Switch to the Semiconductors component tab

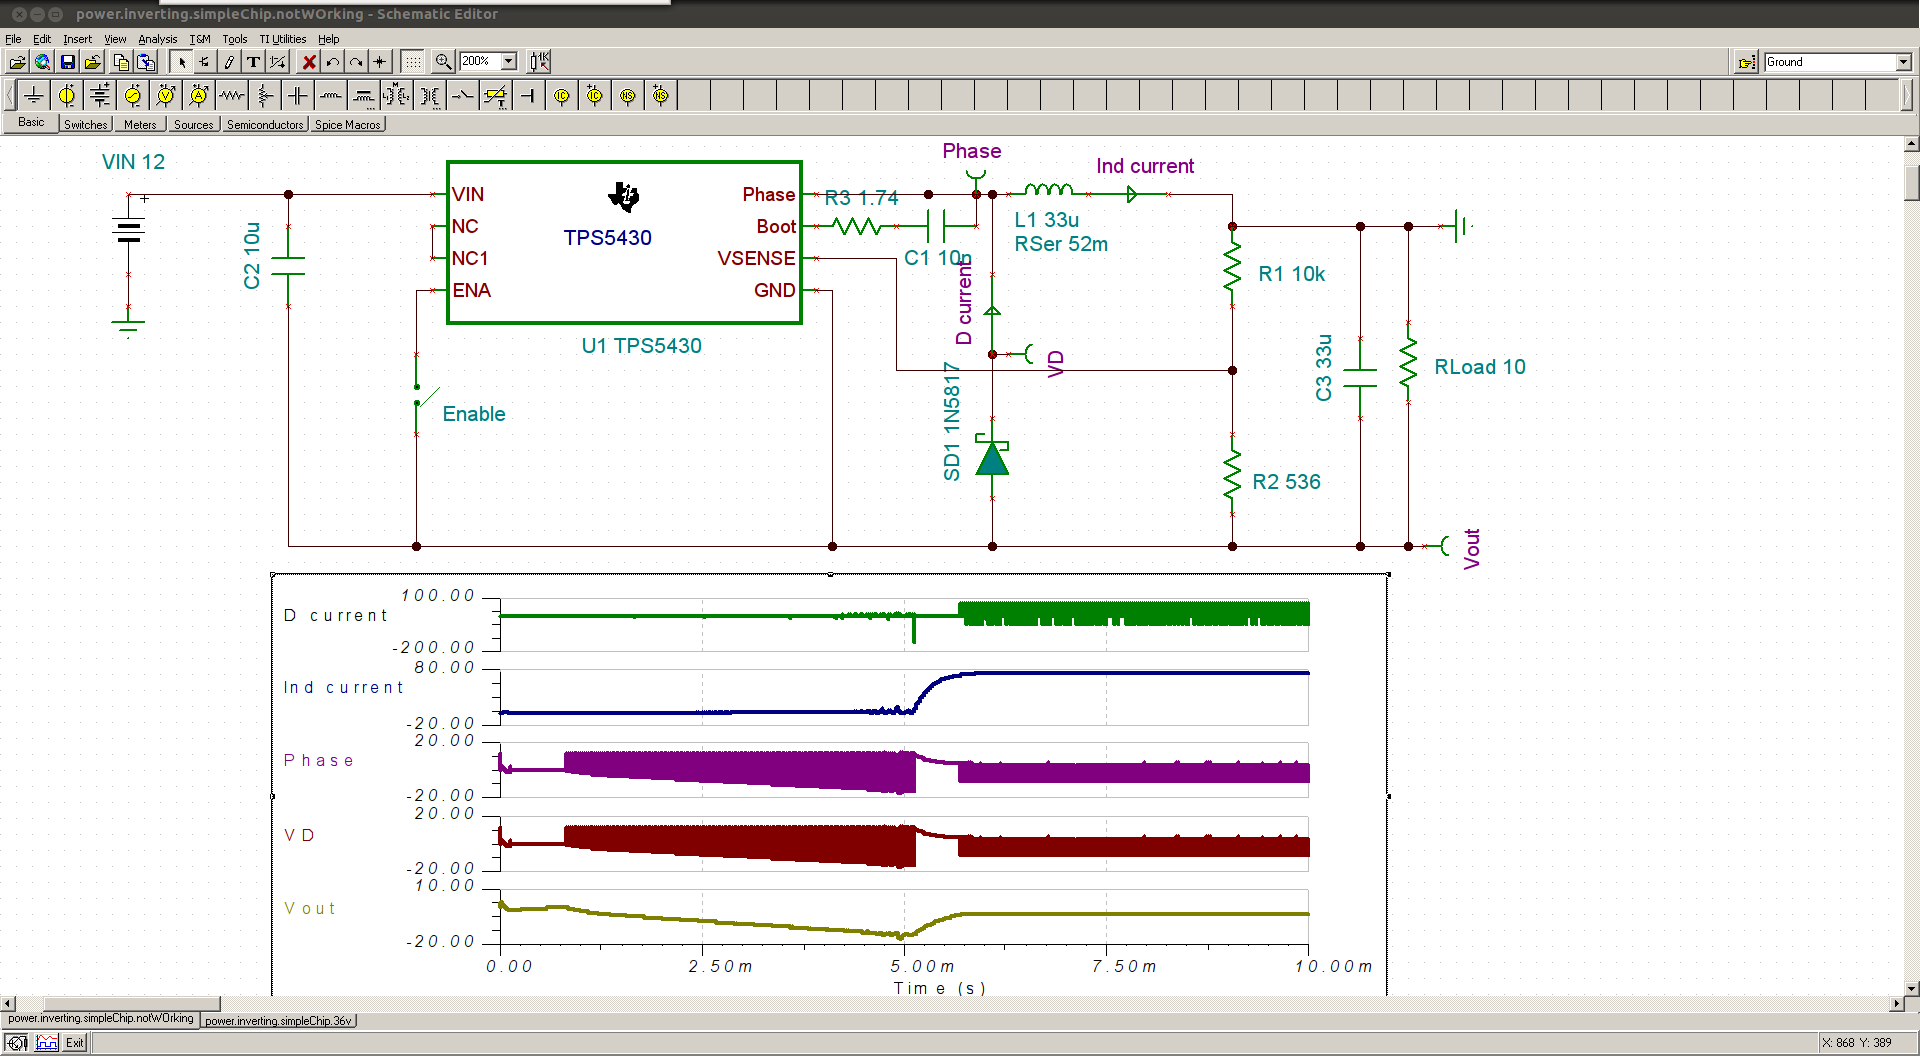point(265,125)
